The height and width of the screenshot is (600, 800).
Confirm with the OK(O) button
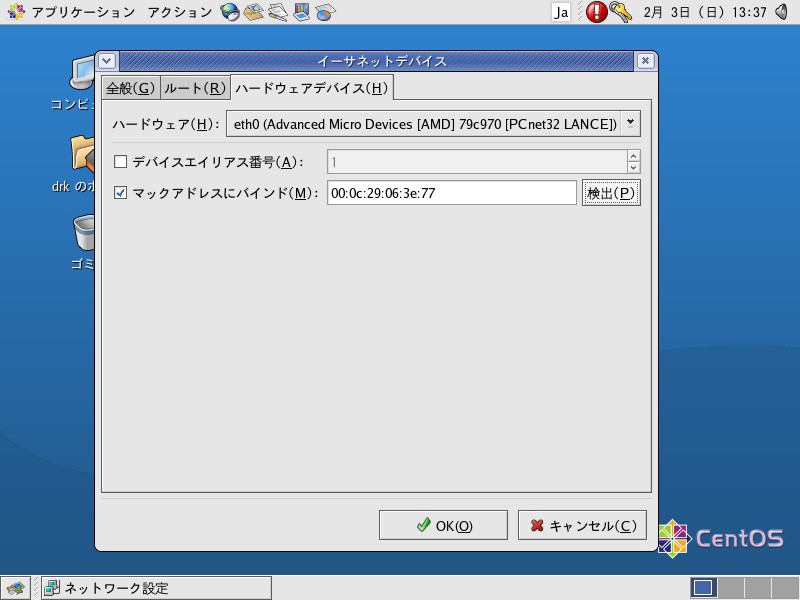[x=443, y=525]
